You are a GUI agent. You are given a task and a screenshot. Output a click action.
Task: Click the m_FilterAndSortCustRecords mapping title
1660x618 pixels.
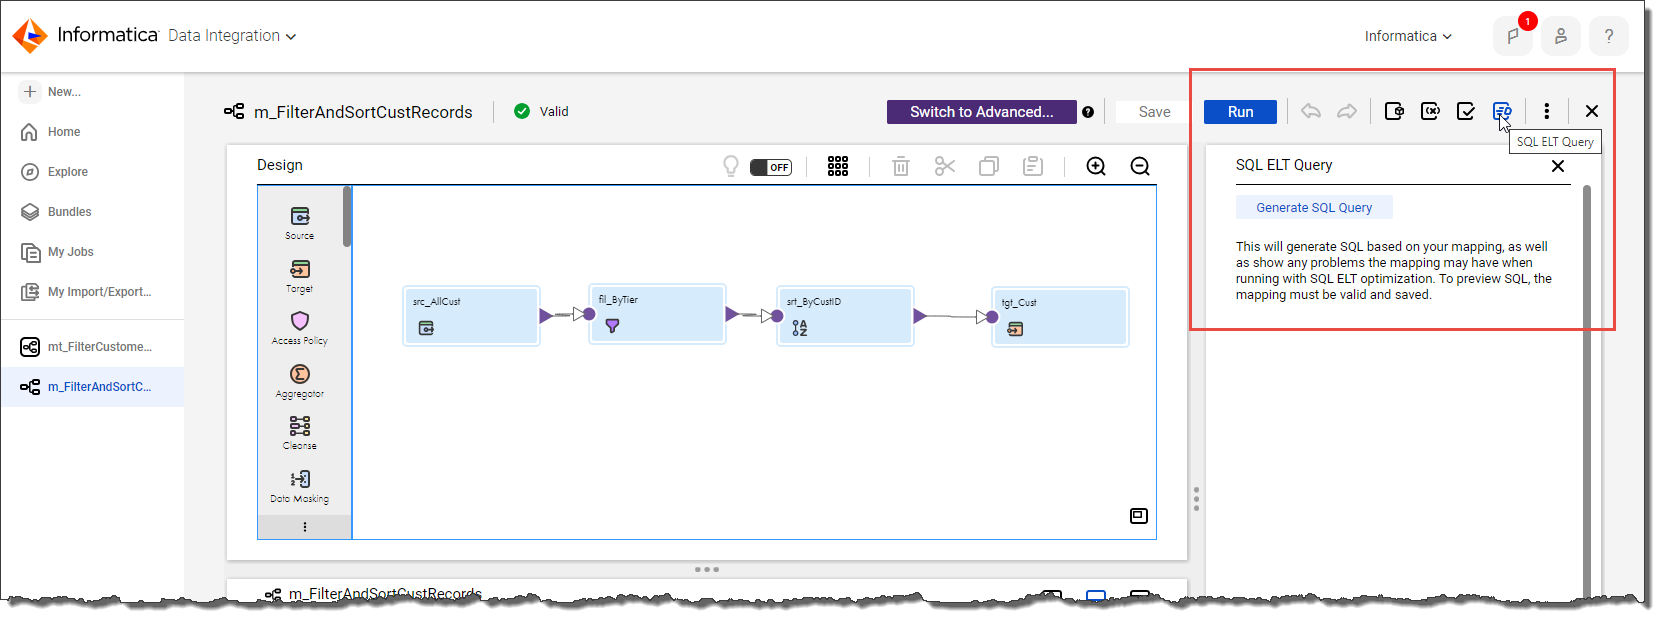pyautogui.click(x=363, y=112)
